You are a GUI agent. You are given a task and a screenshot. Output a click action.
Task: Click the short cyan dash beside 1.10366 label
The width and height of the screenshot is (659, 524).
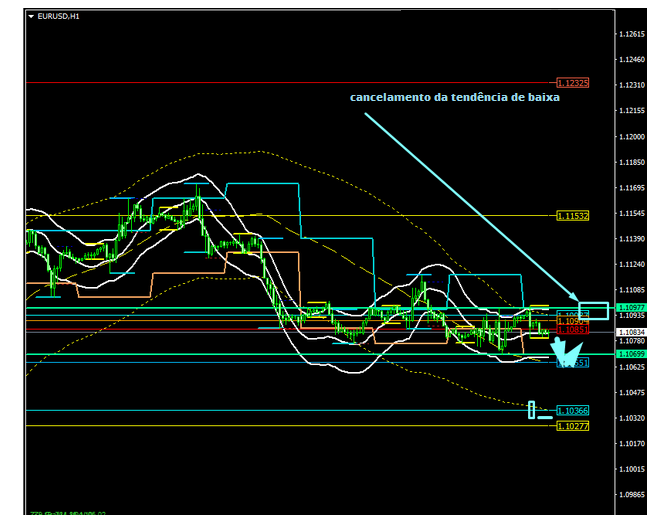(x=545, y=417)
